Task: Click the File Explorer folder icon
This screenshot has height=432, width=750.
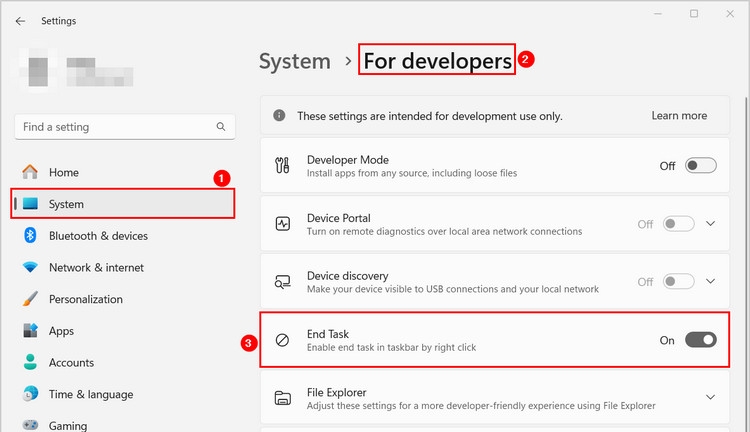Action: [283, 398]
